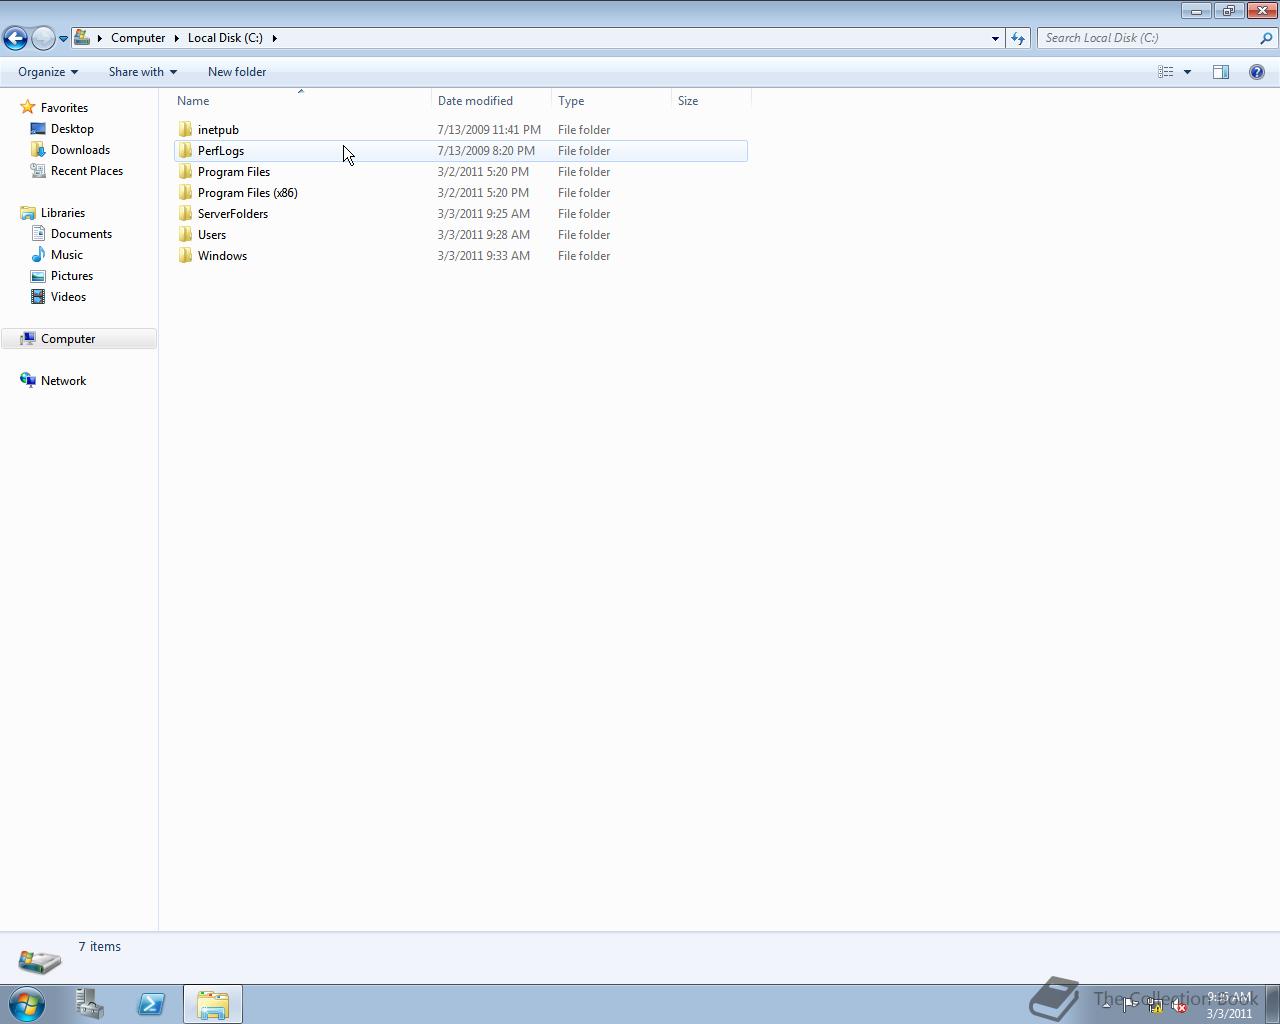Select Computer in the address breadcrumb
This screenshot has width=1280, height=1024.
[138, 38]
